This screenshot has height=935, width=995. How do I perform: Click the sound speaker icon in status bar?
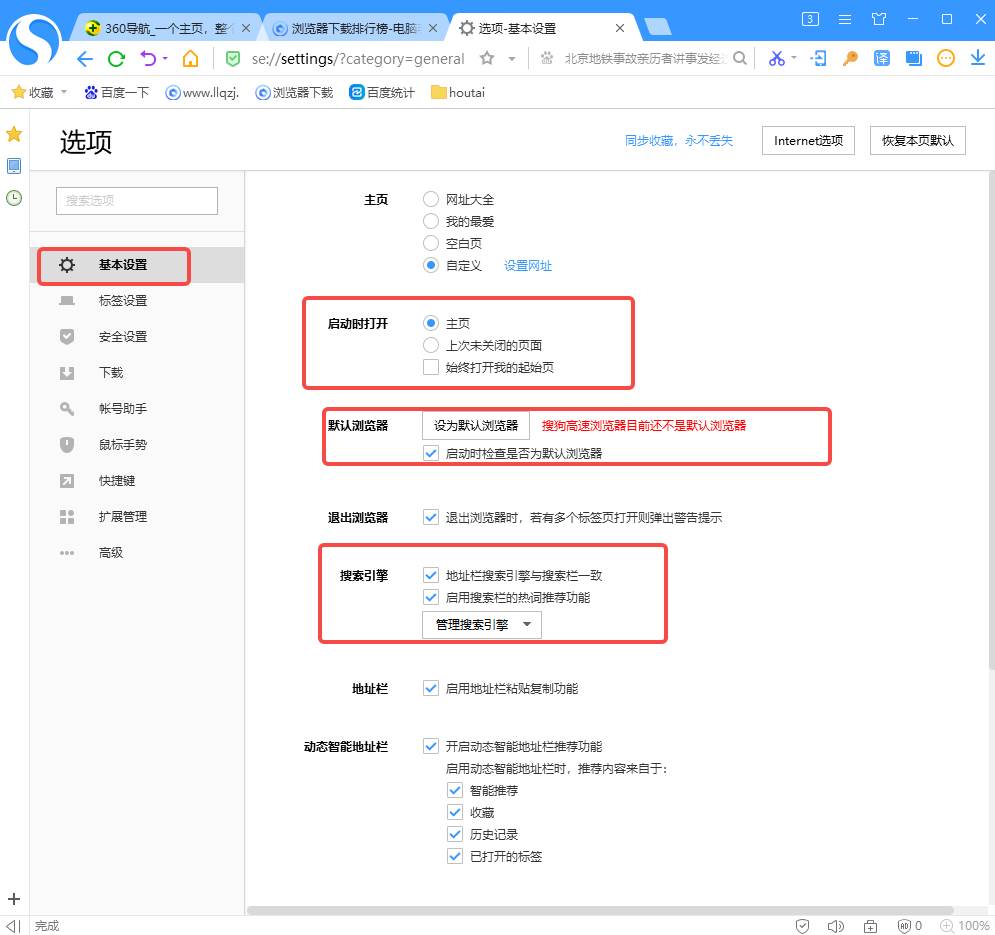coord(836,926)
